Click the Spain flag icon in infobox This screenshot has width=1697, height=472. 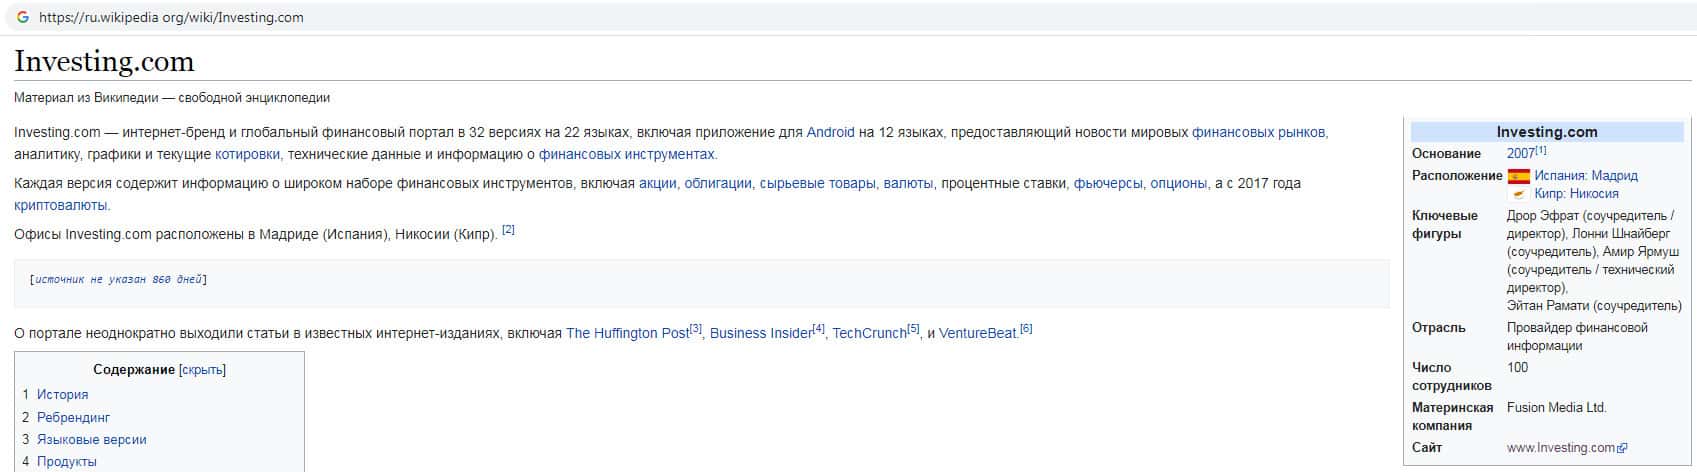[x=1519, y=176]
